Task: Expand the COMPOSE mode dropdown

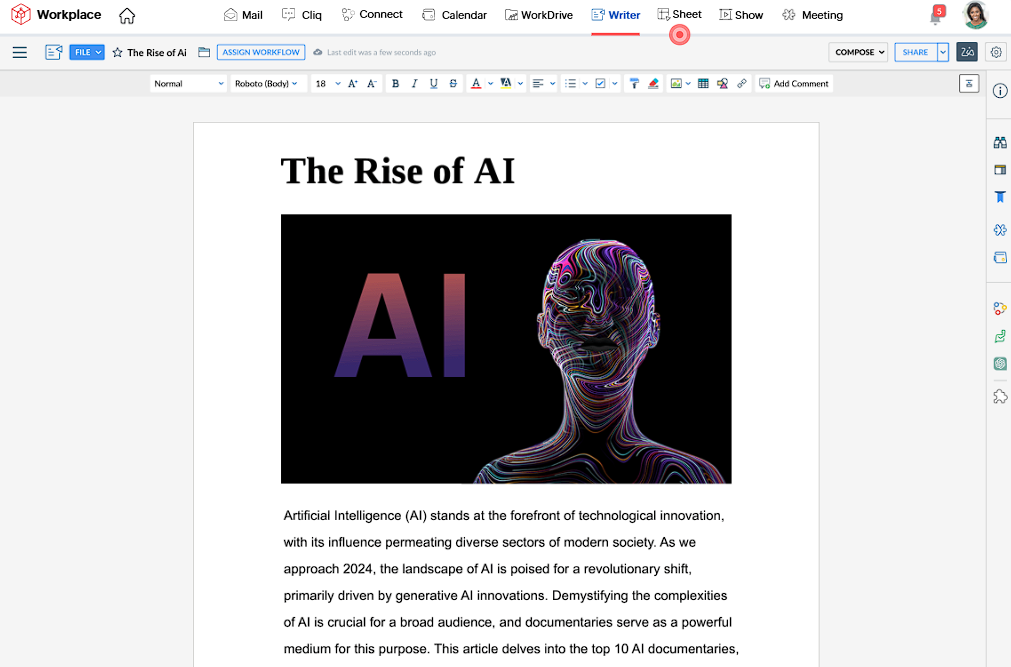Action: click(x=860, y=52)
